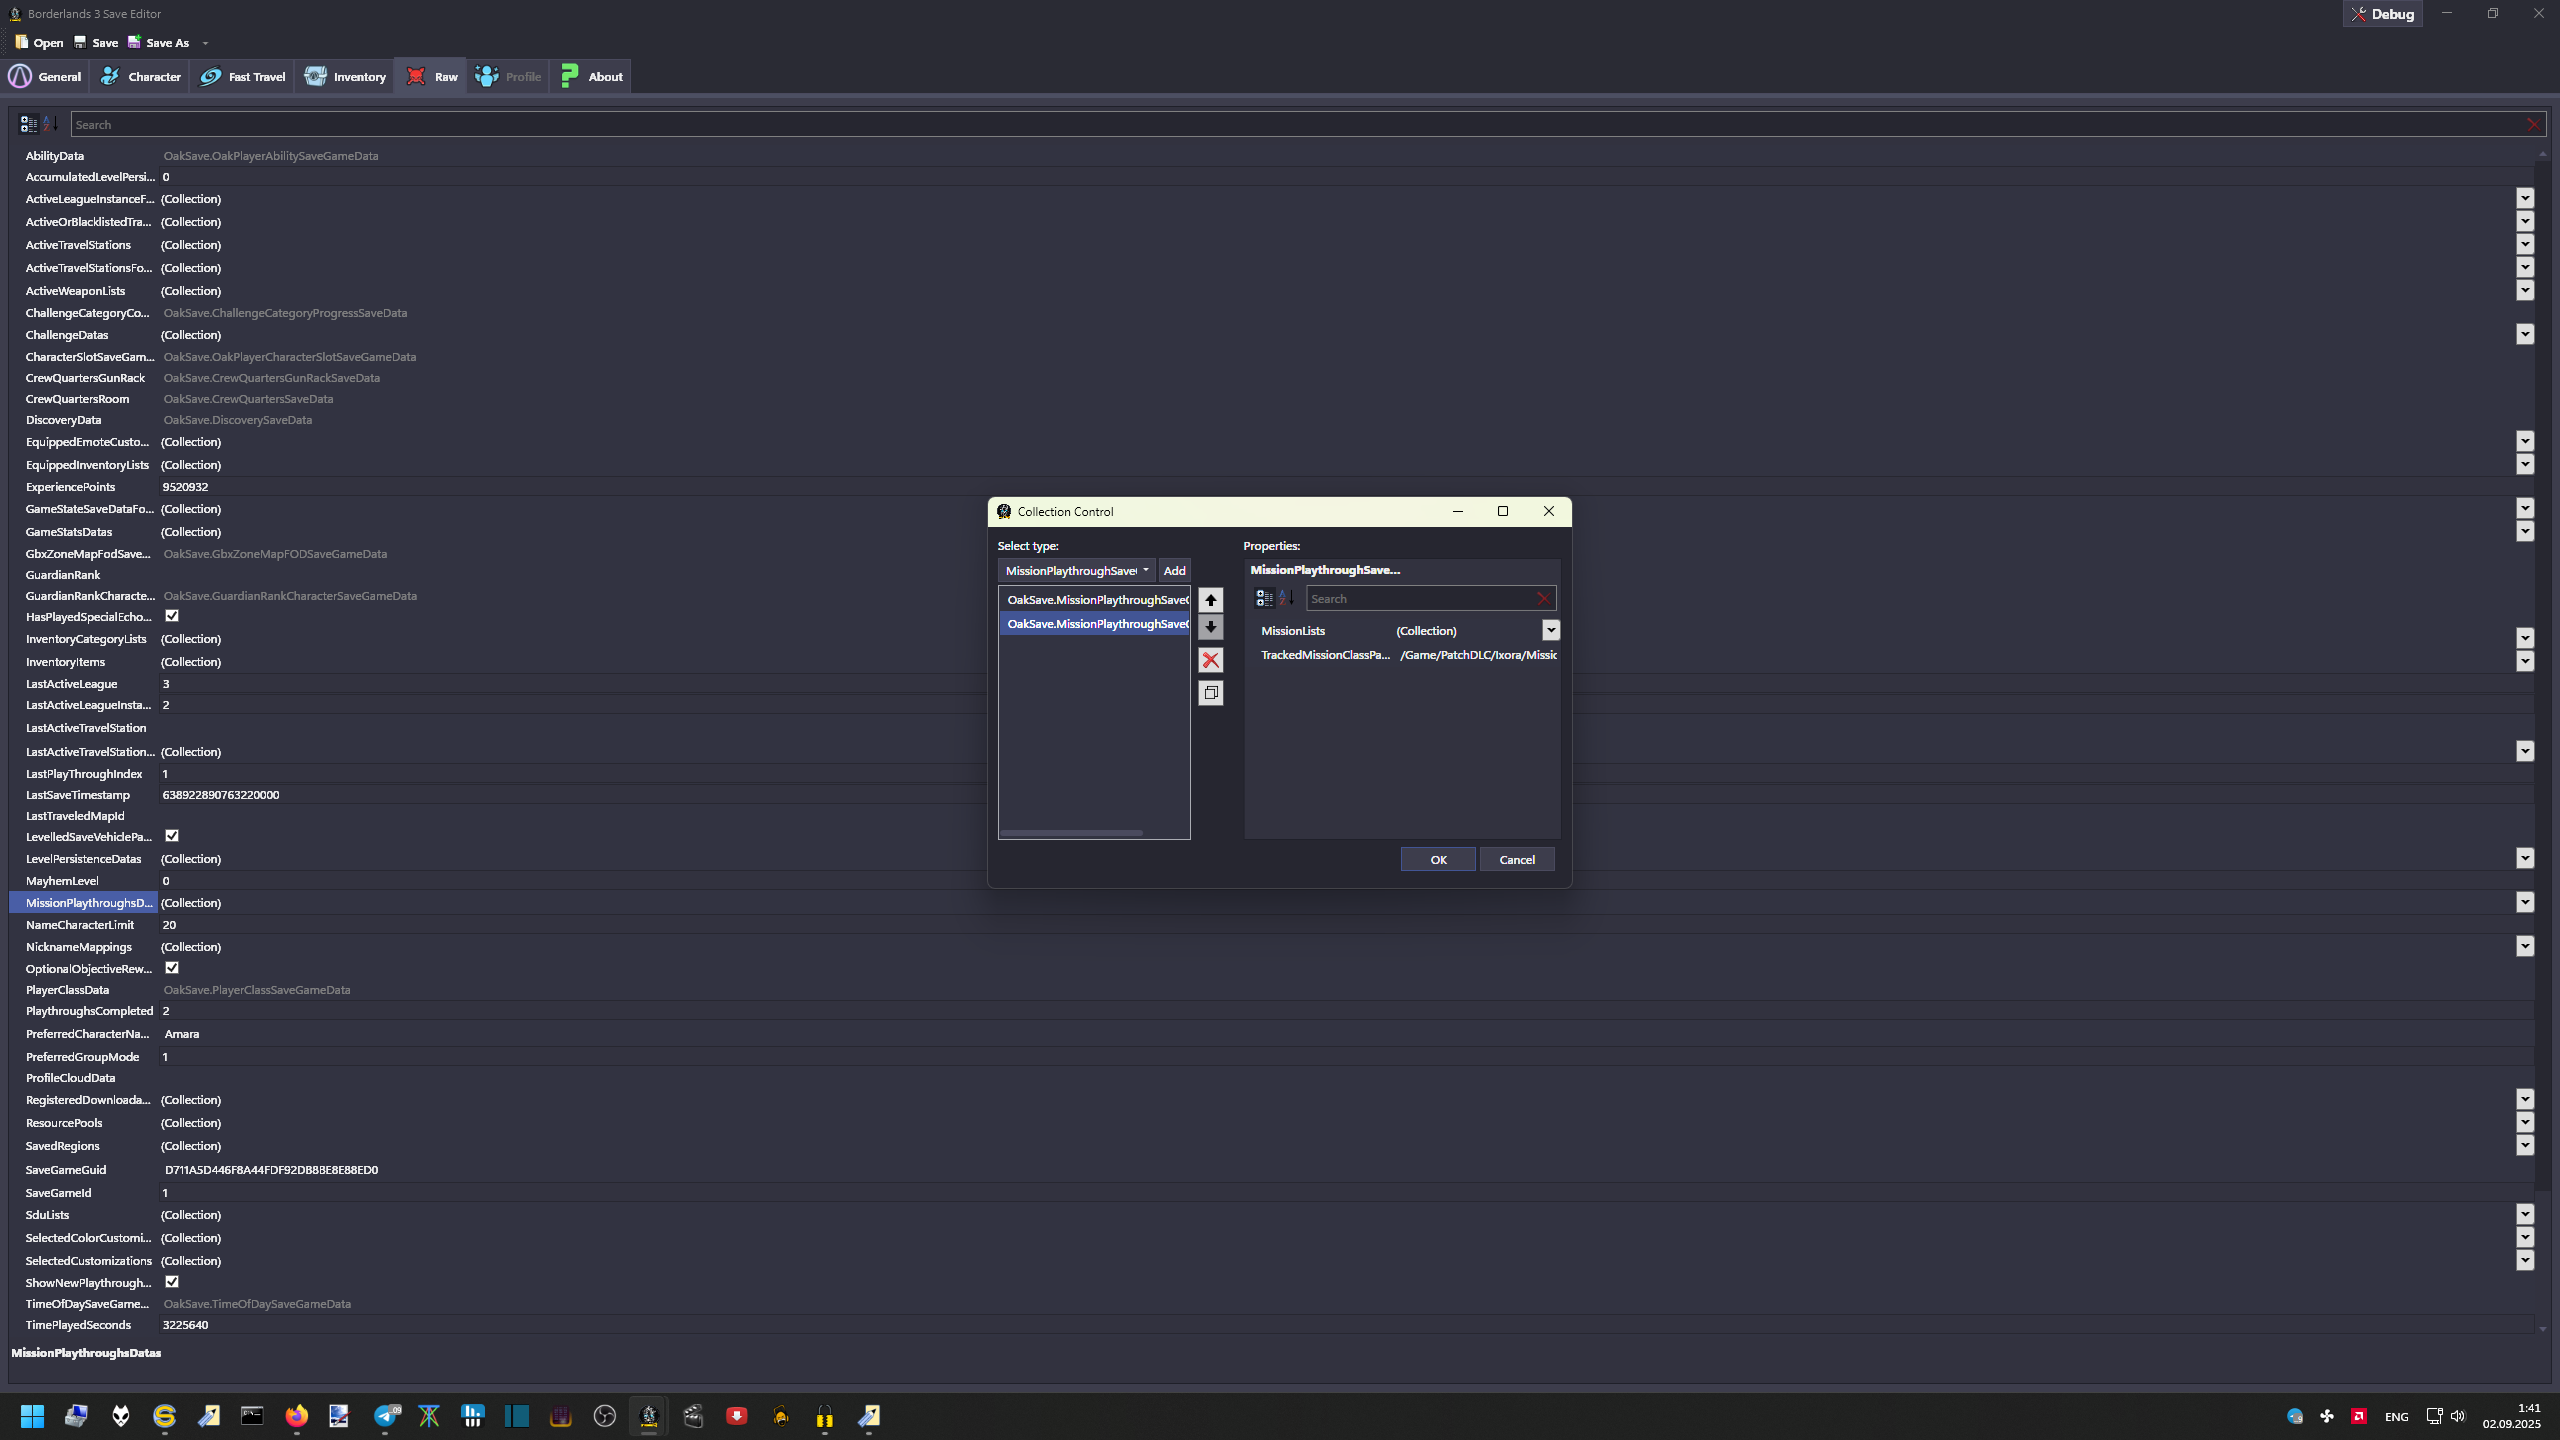The image size is (2560, 1440).
Task: Click the move item up arrow button
Action: coord(1210,600)
